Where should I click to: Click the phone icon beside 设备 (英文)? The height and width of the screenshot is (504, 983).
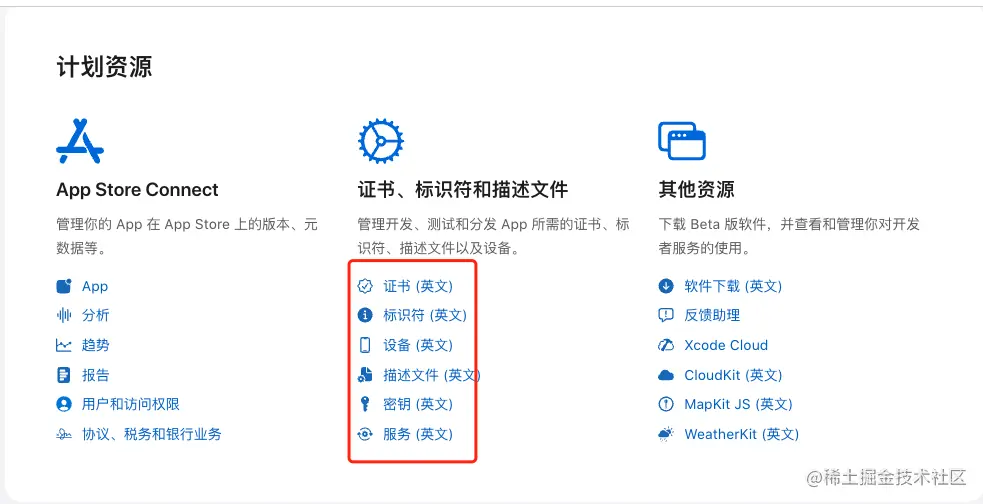[365, 345]
